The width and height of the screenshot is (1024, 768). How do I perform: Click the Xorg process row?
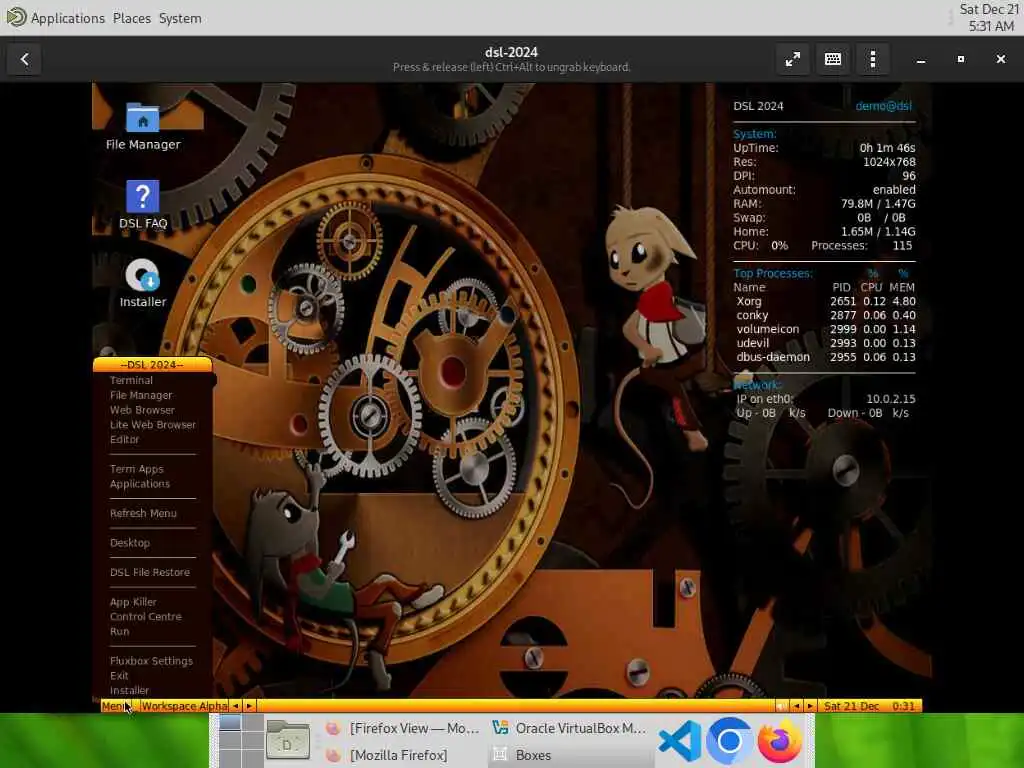[825, 301]
